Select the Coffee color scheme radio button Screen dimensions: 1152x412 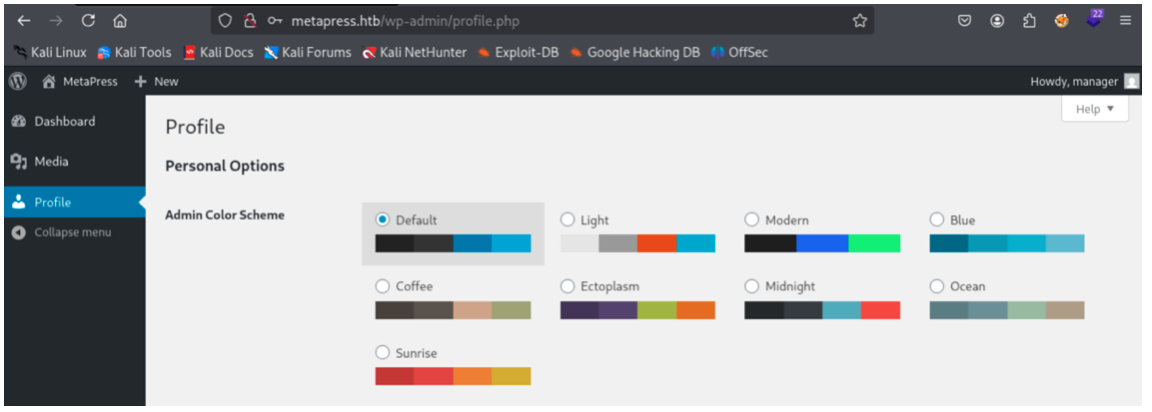(x=382, y=286)
